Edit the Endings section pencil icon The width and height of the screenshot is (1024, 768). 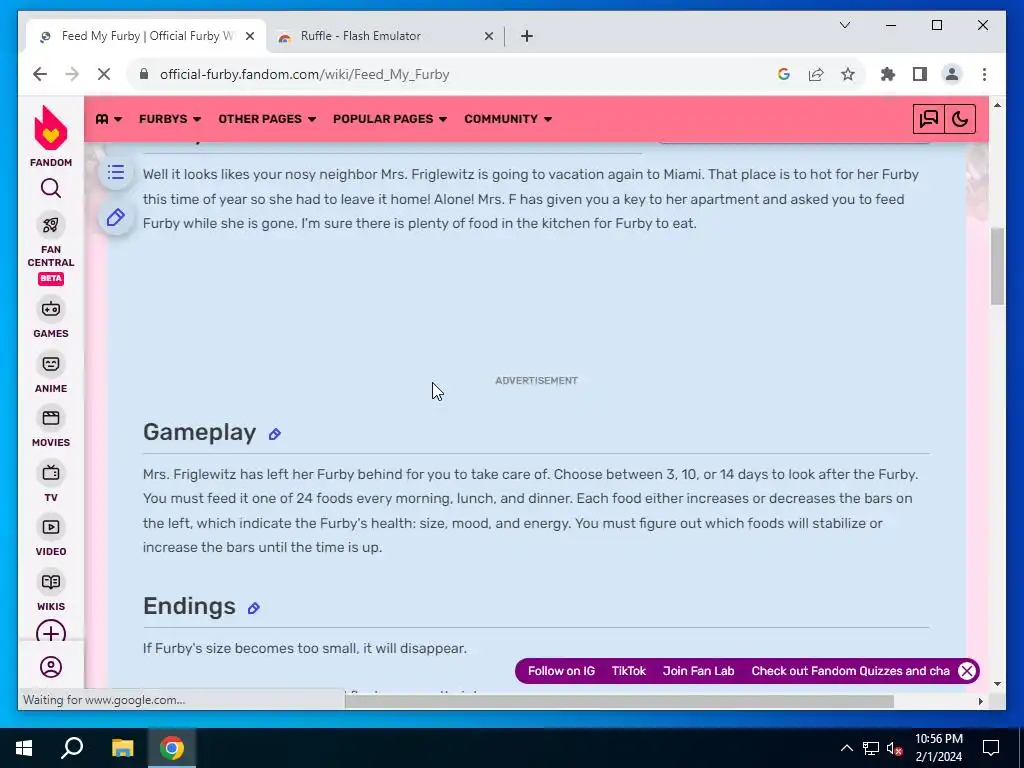pos(253,608)
